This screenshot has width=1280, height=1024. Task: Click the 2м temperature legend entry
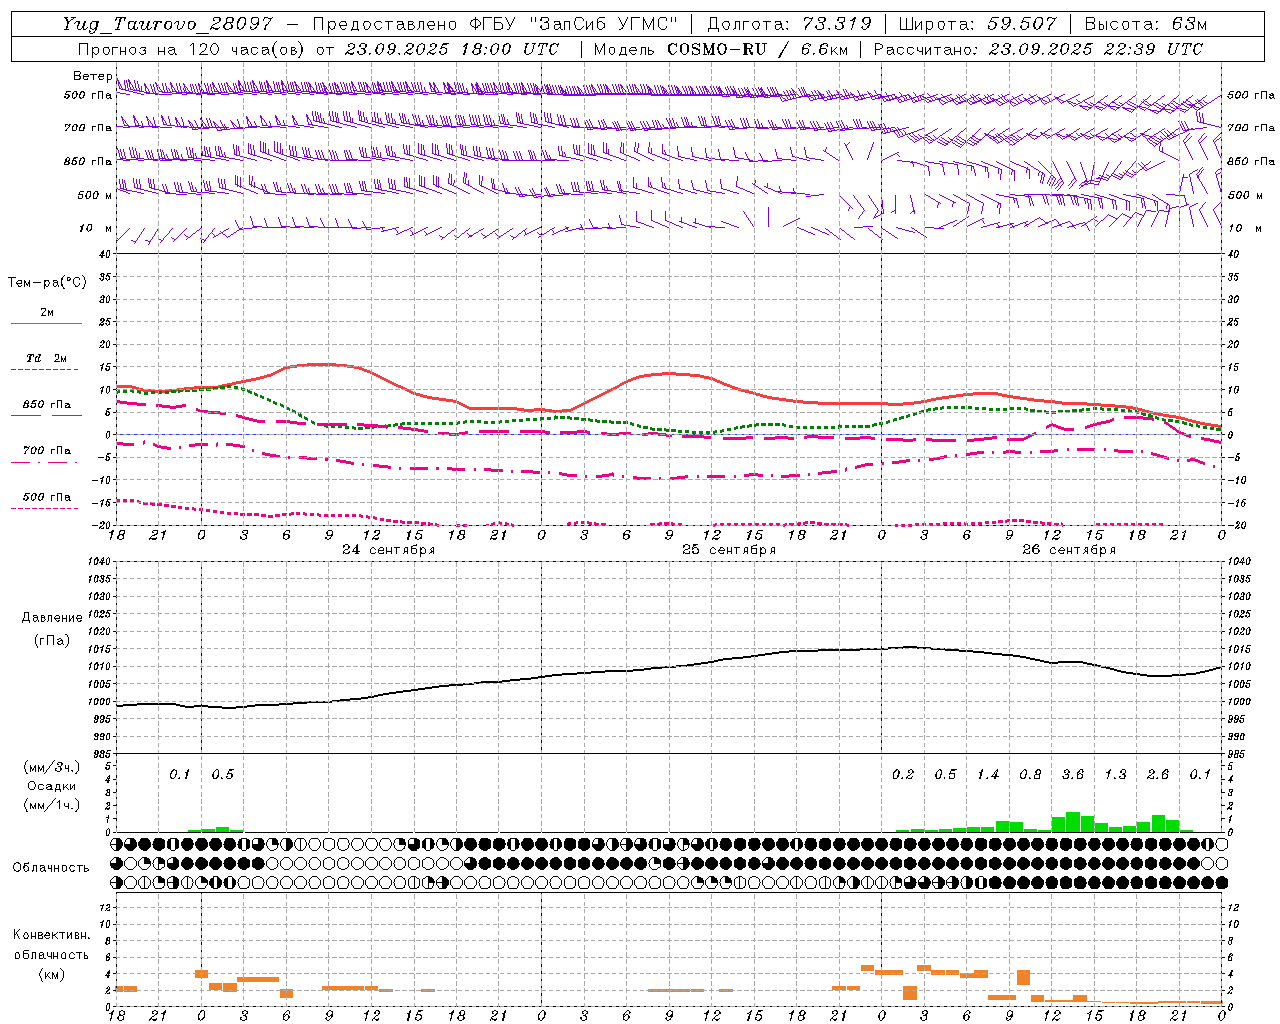point(47,313)
